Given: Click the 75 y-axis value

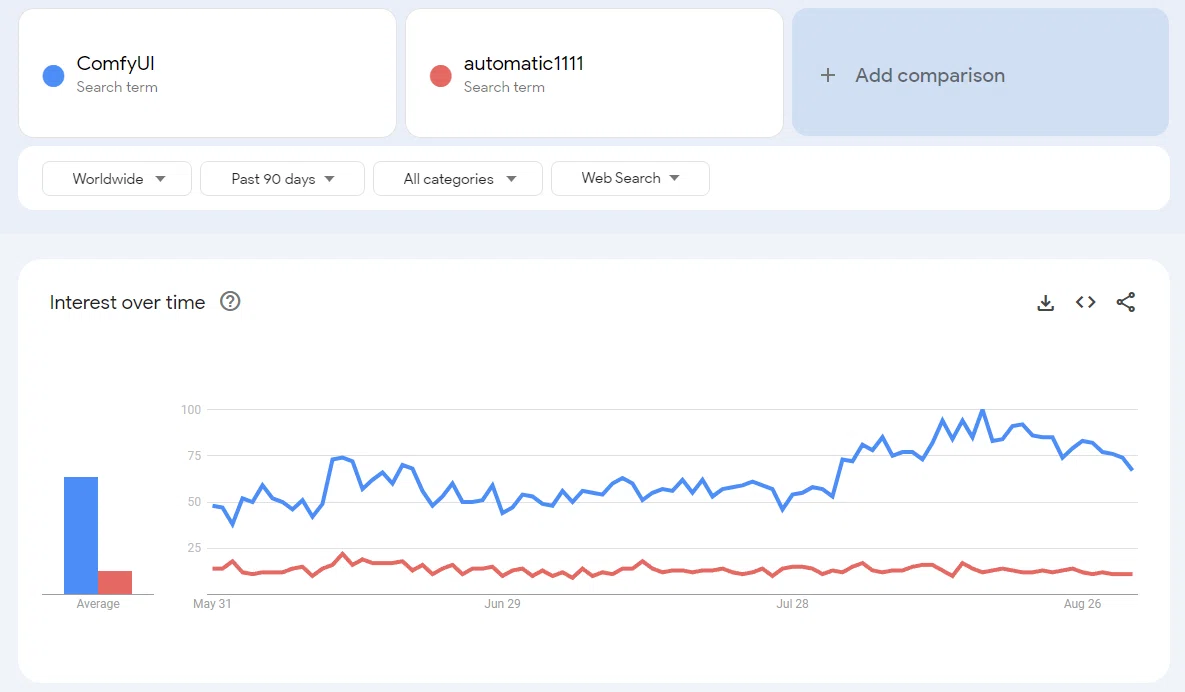Looking at the screenshot, I should coord(194,456).
